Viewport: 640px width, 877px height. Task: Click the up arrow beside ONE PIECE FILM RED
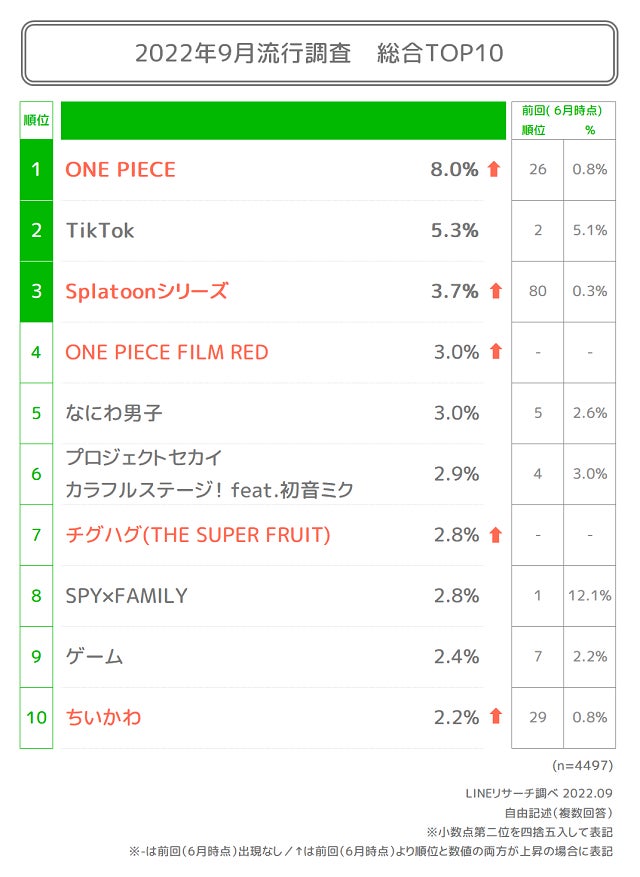(x=493, y=352)
